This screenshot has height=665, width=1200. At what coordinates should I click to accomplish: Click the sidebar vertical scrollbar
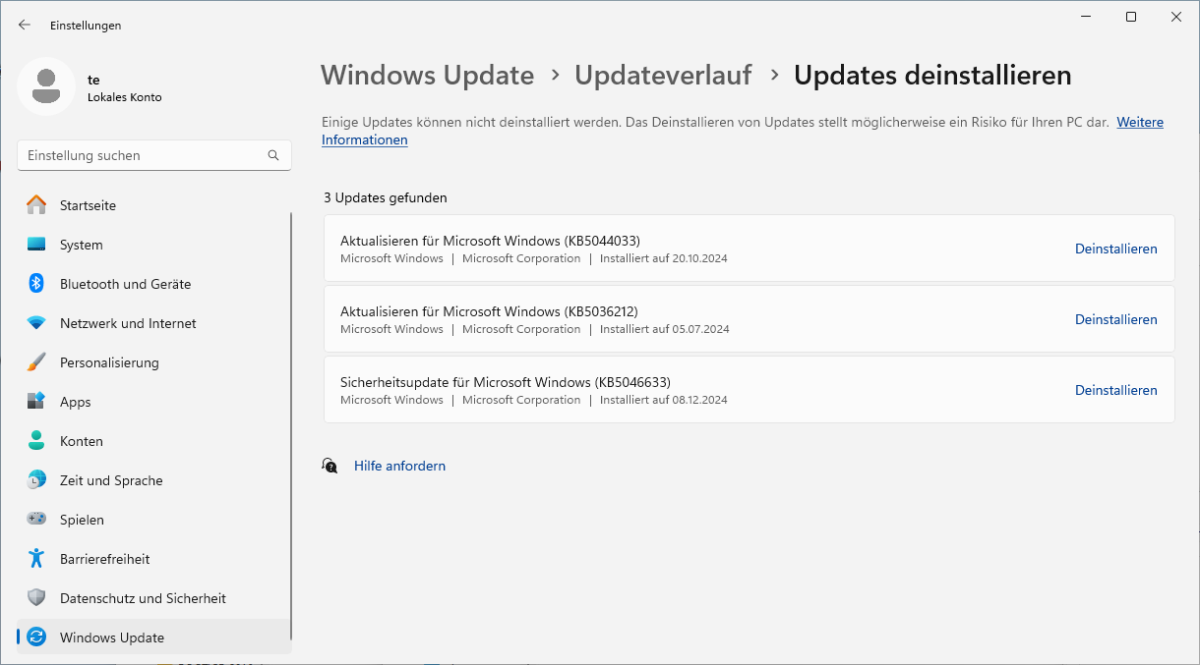coord(291,426)
